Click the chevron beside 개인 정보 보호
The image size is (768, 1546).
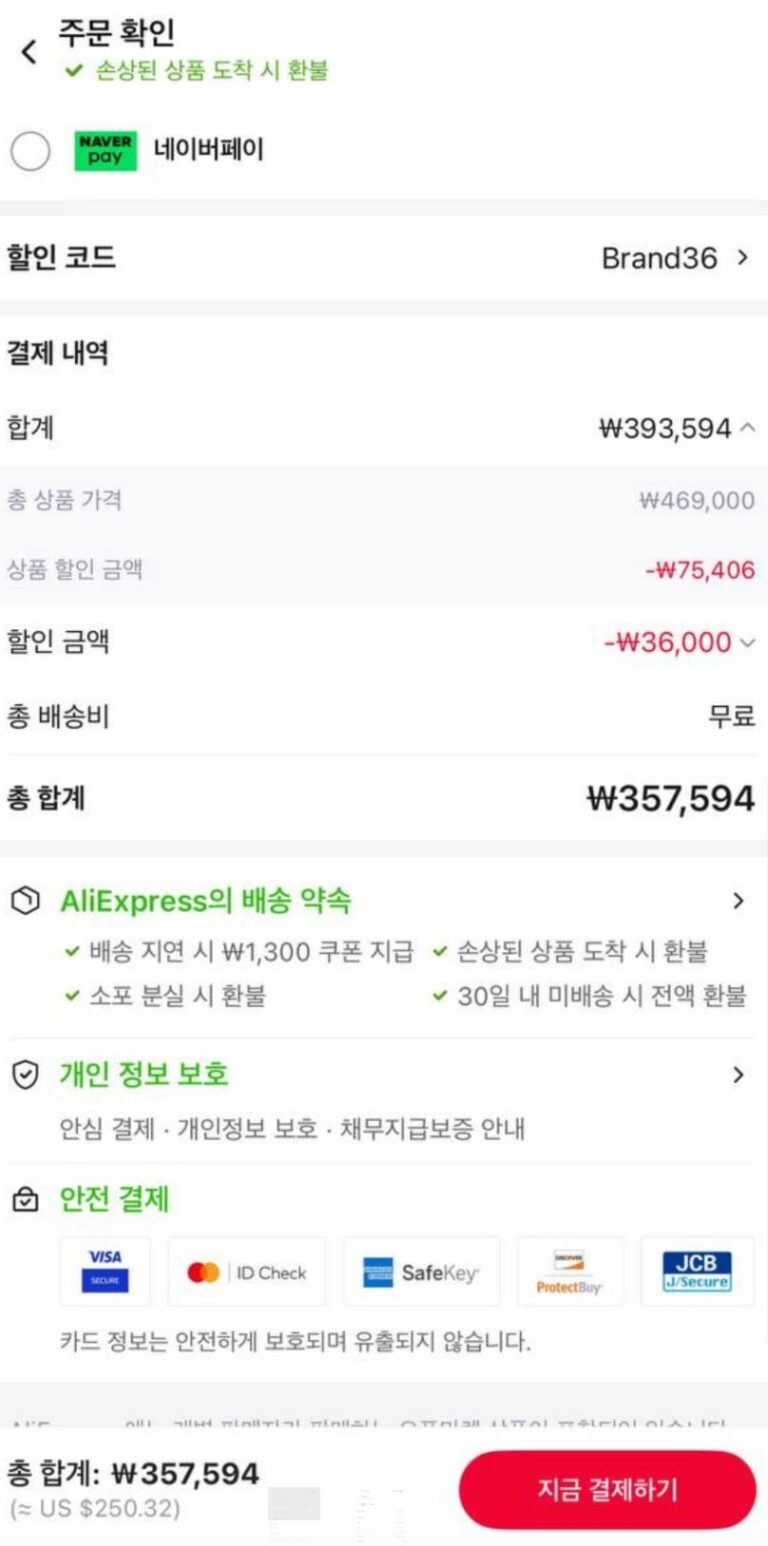point(739,1075)
